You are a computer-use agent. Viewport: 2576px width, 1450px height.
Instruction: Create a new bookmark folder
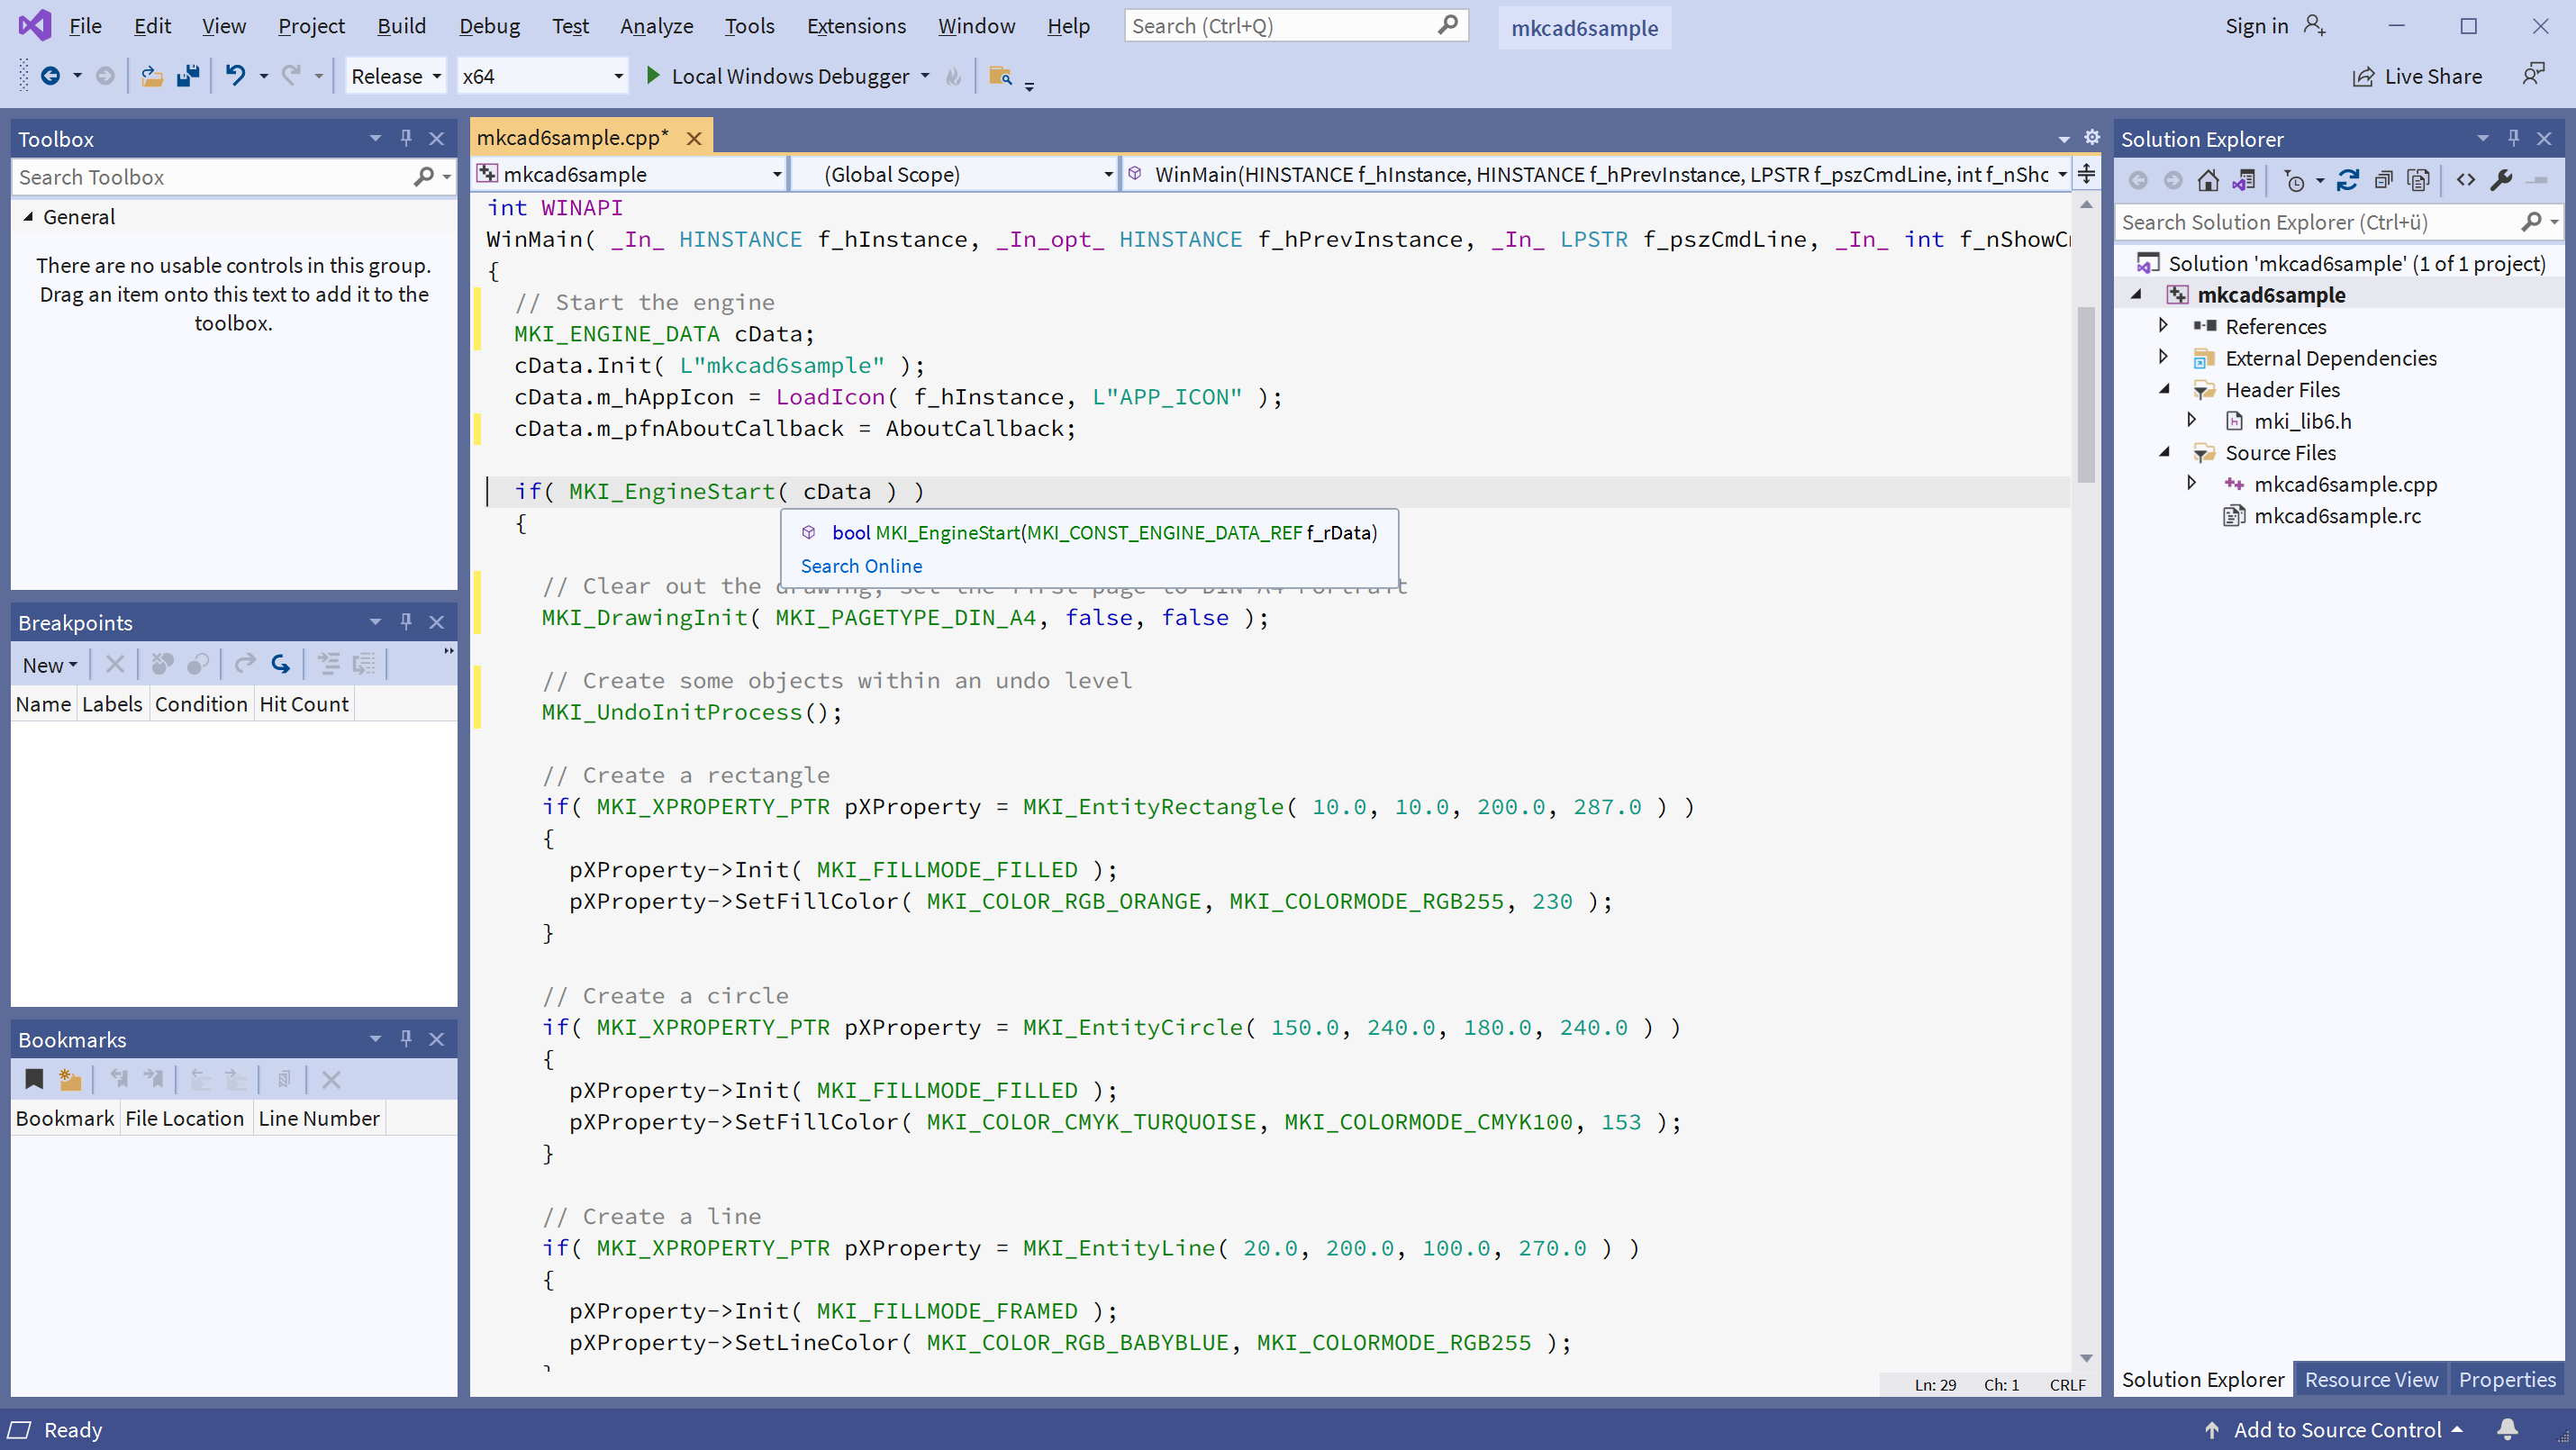[x=70, y=1079]
